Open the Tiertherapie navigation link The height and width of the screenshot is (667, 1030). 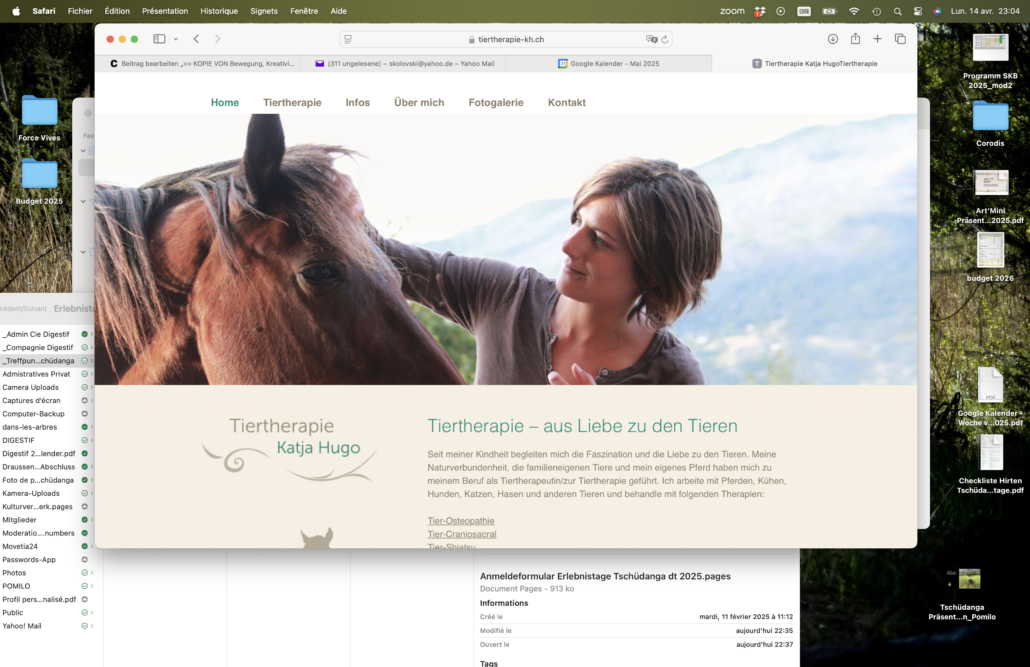292,103
